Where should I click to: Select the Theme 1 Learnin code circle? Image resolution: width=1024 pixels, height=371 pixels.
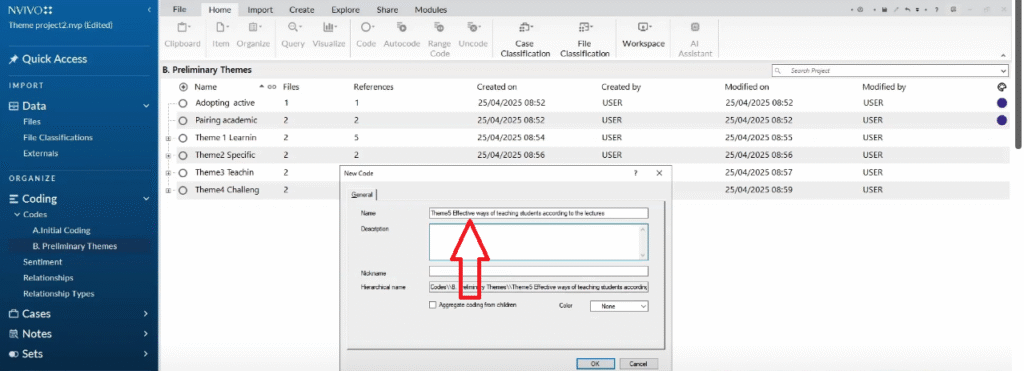tap(183, 138)
